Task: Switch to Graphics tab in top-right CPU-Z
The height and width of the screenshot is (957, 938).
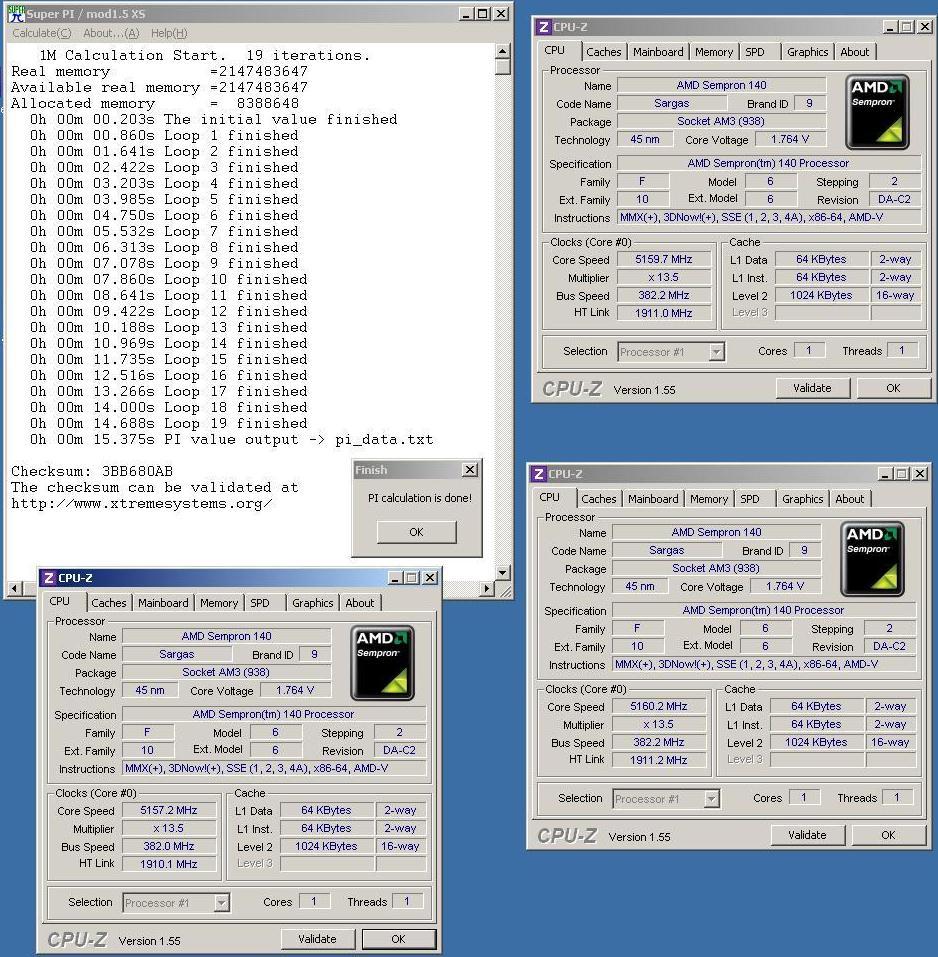Action: point(807,52)
